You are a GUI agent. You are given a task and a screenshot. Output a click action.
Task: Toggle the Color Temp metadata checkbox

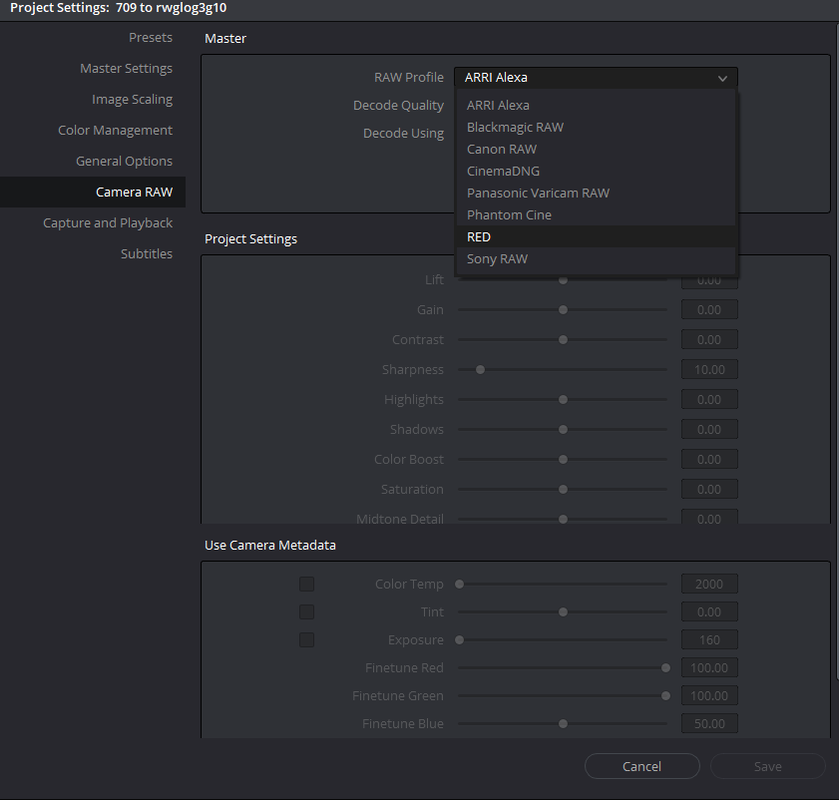pos(307,584)
